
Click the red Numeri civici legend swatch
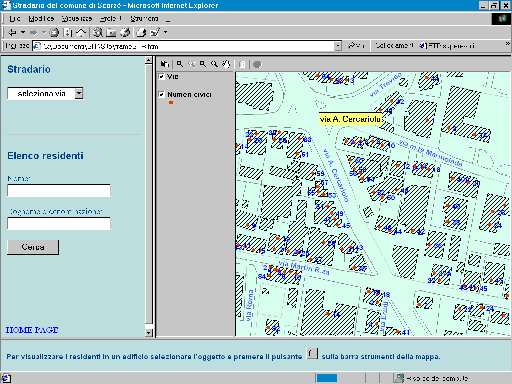pyautogui.click(x=171, y=103)
